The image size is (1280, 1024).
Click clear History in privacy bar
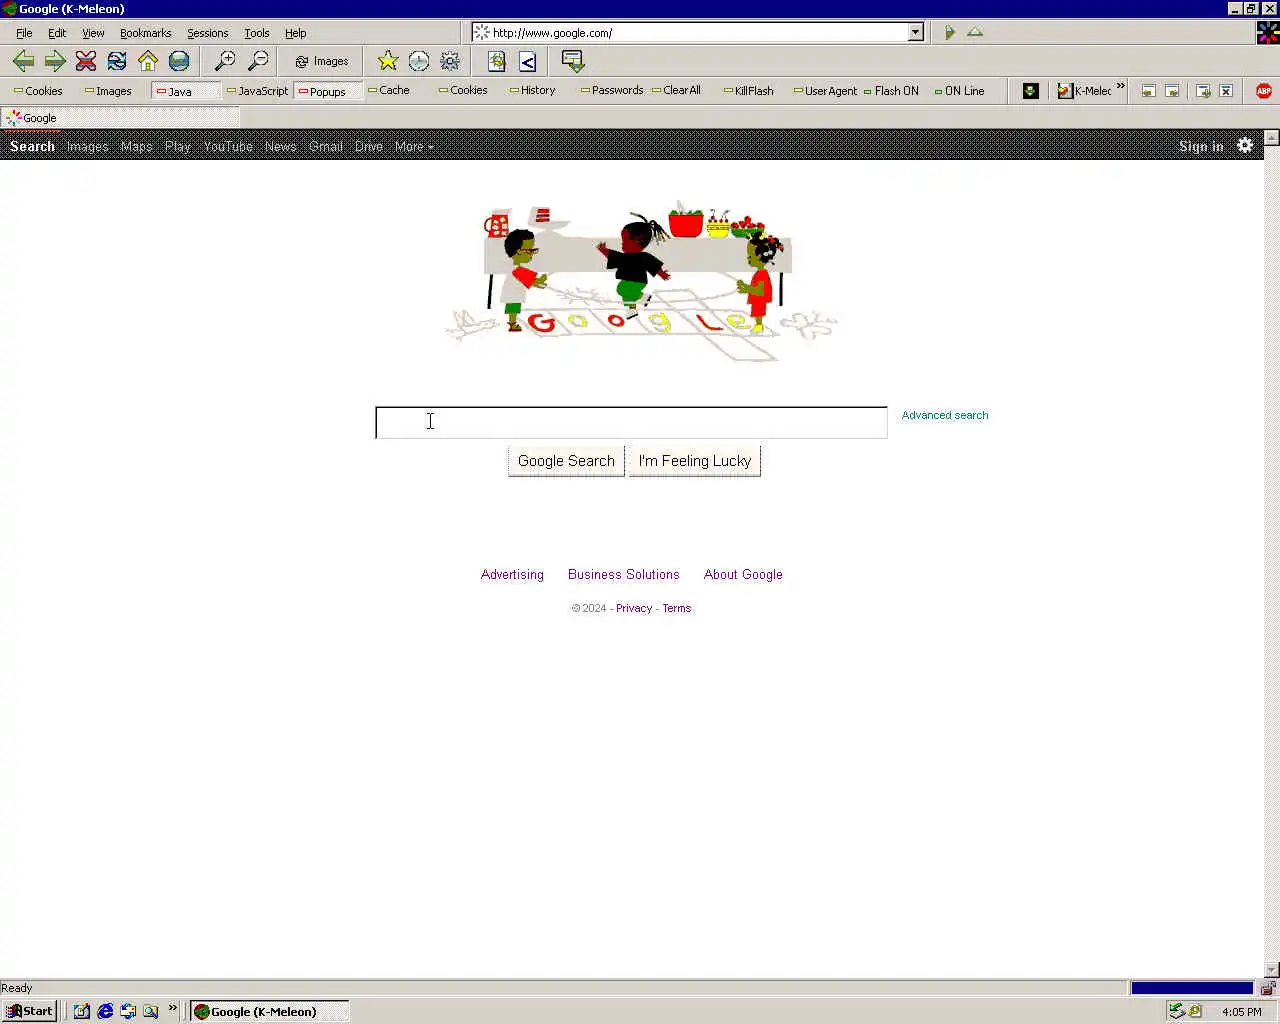pos(532,91)
